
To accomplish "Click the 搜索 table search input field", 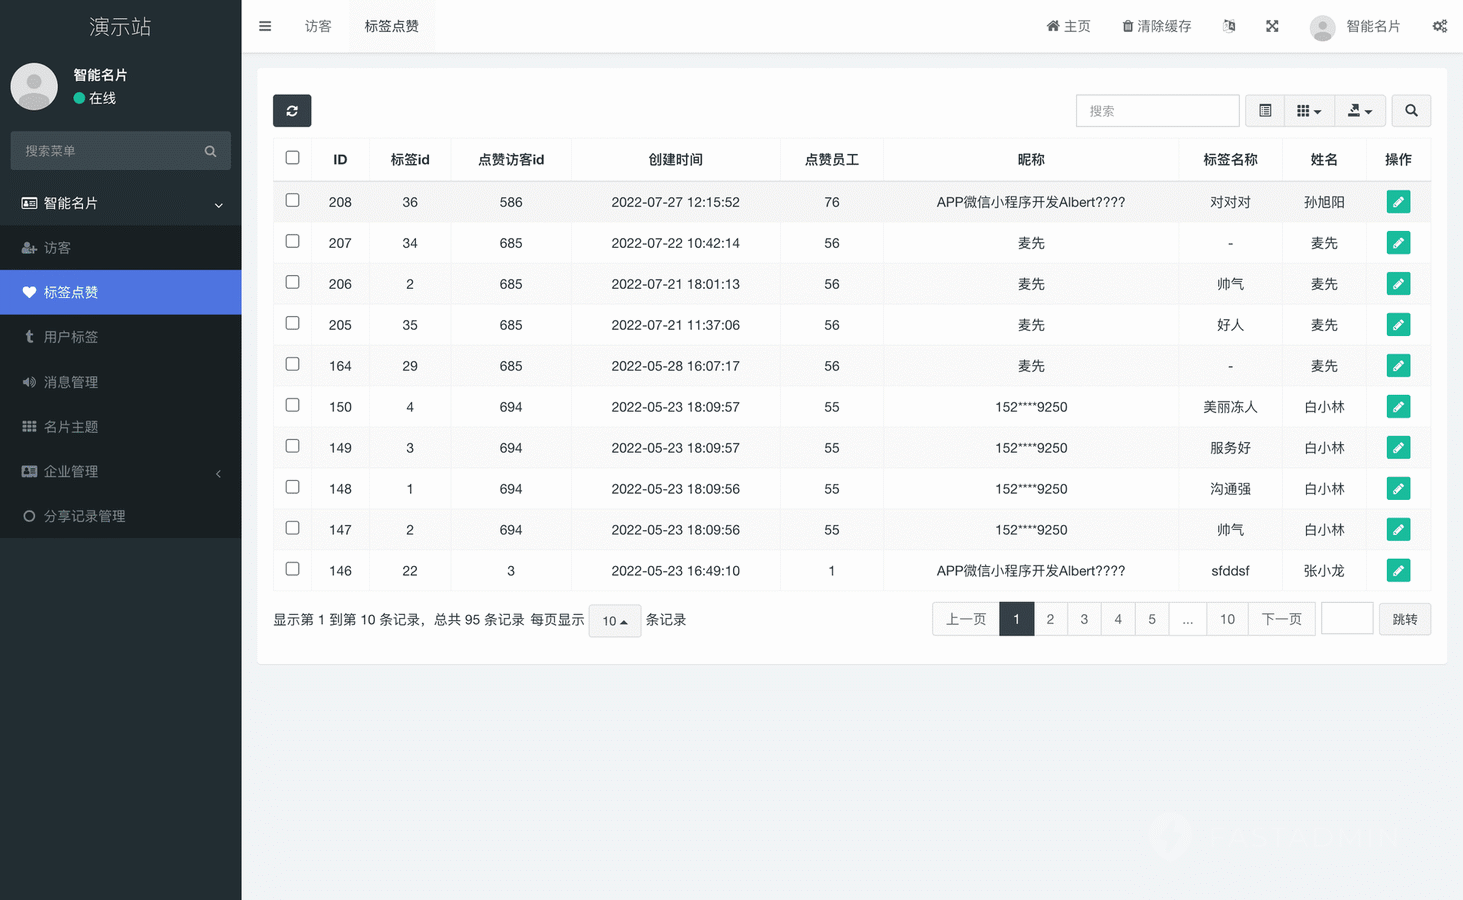I will (x=1157, y=111).
